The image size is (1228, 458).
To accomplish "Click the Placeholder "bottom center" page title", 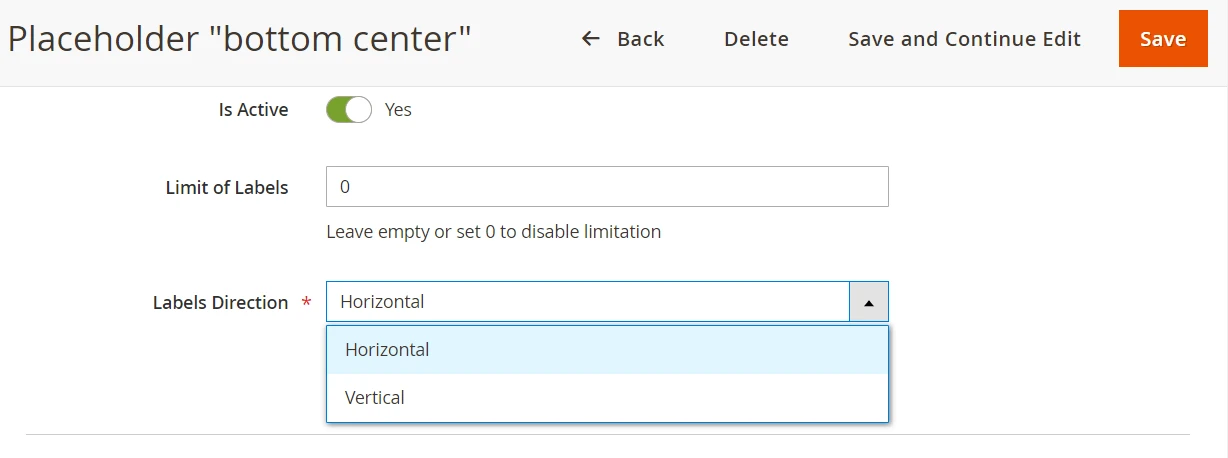I will (x=239, y=39).
